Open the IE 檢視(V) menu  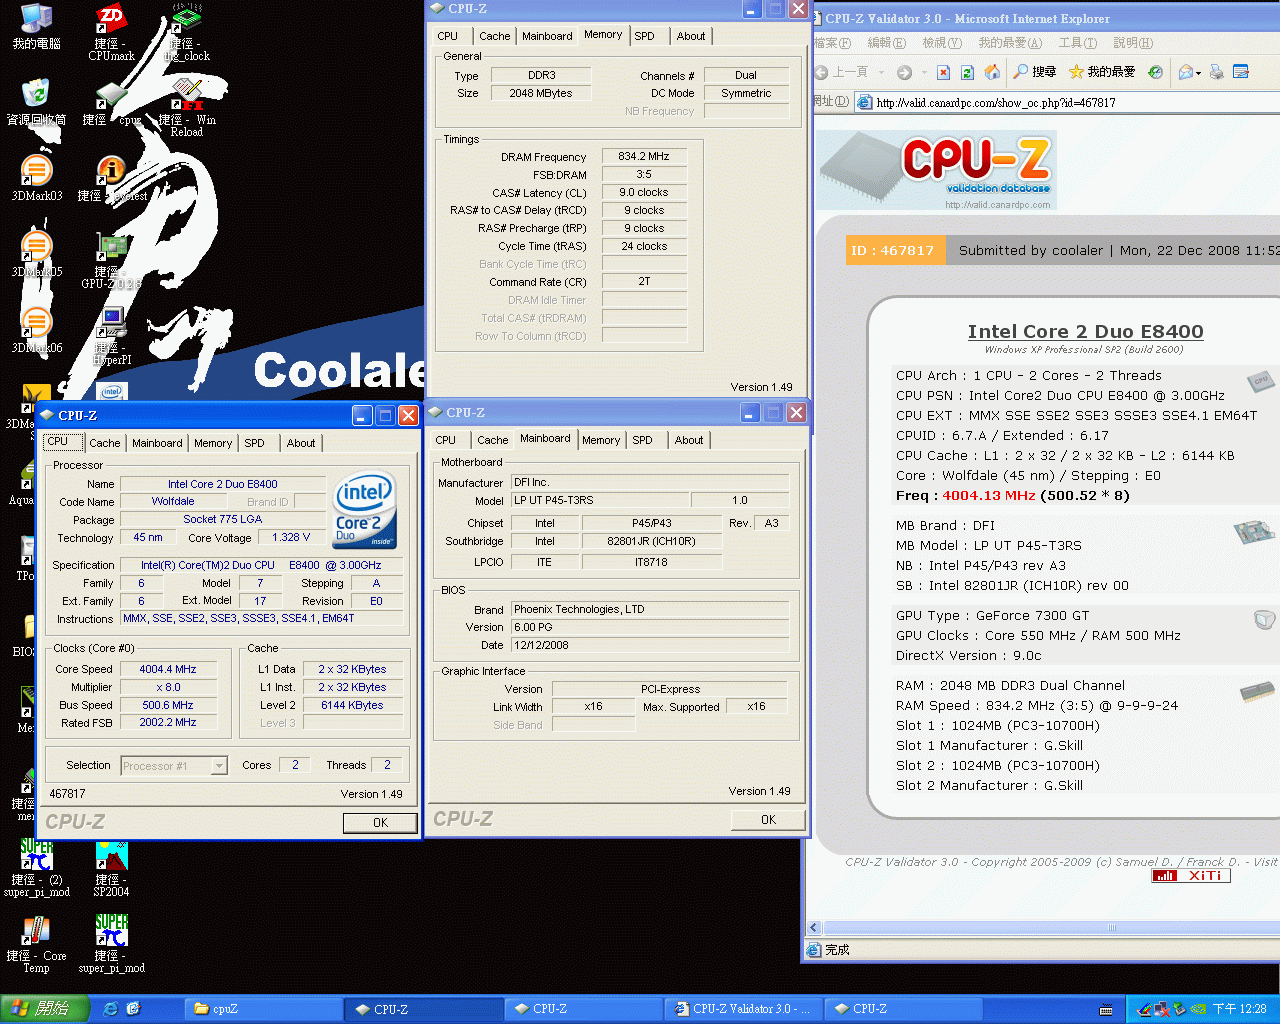coord(941,43)
